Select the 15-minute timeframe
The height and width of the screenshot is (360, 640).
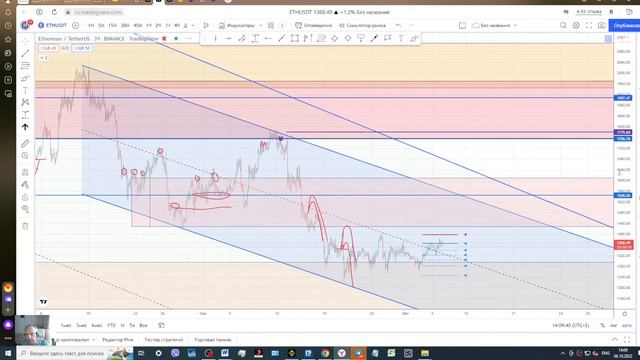(x=113, y=25)
